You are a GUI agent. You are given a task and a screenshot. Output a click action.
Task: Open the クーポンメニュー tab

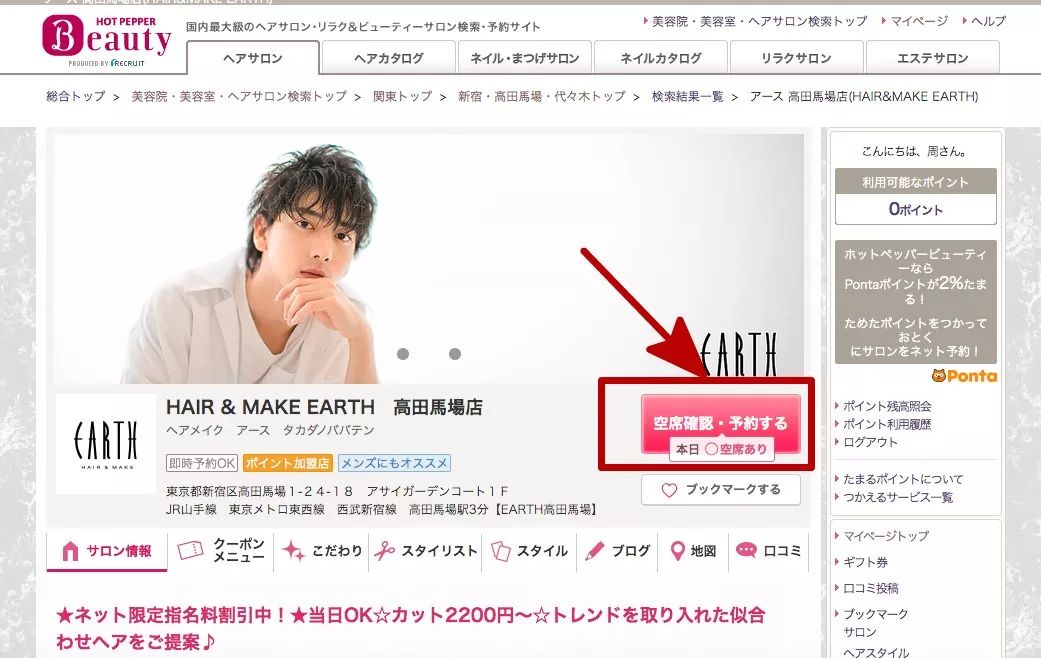(221, 550)
